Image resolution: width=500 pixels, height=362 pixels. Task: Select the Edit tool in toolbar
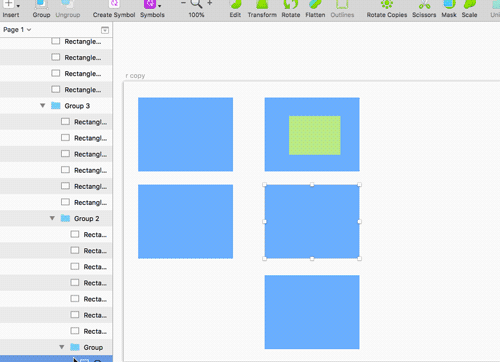(x=235, y=4)
